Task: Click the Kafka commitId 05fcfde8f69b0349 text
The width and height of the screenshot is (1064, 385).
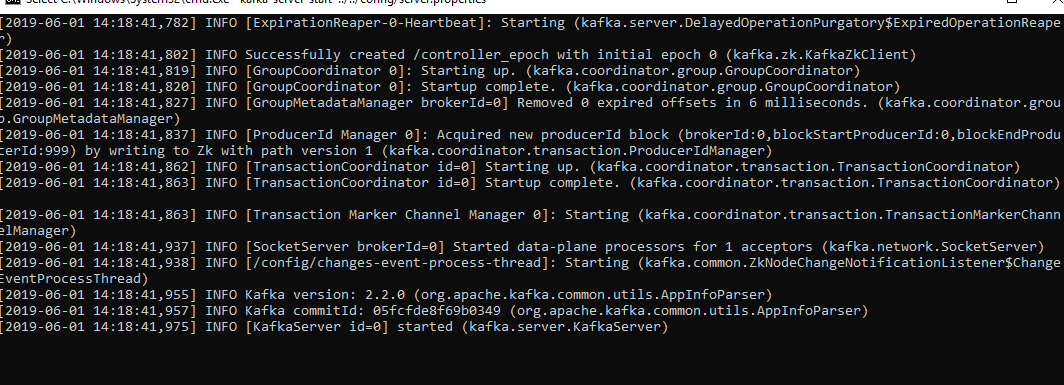Action: click(x=374, y=311)
